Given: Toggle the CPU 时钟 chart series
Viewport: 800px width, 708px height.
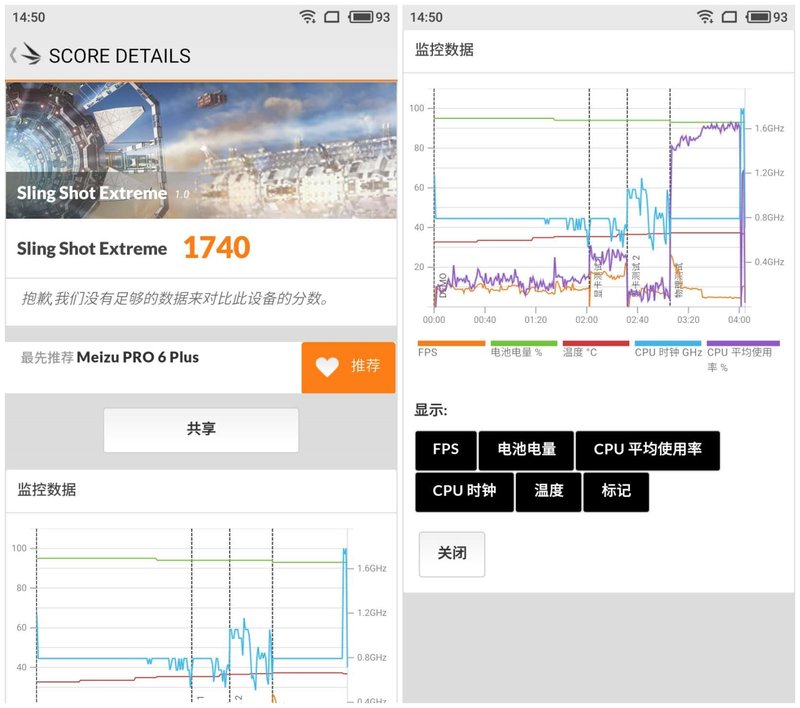Looking at the screenshot, I should coord(463,491).
